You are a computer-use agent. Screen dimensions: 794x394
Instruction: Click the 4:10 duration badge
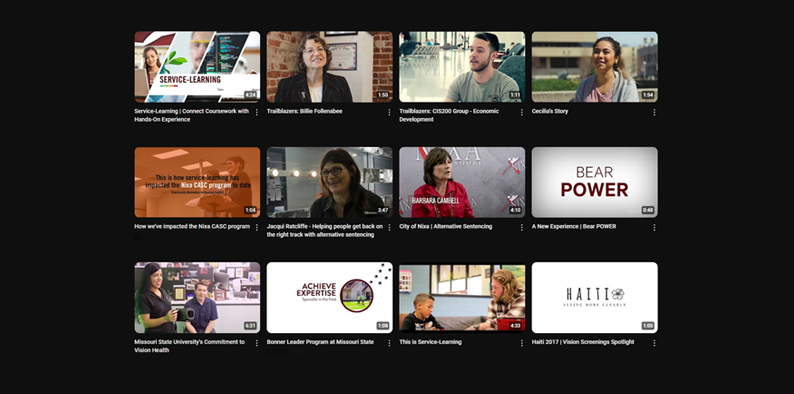tap(515, 210)
